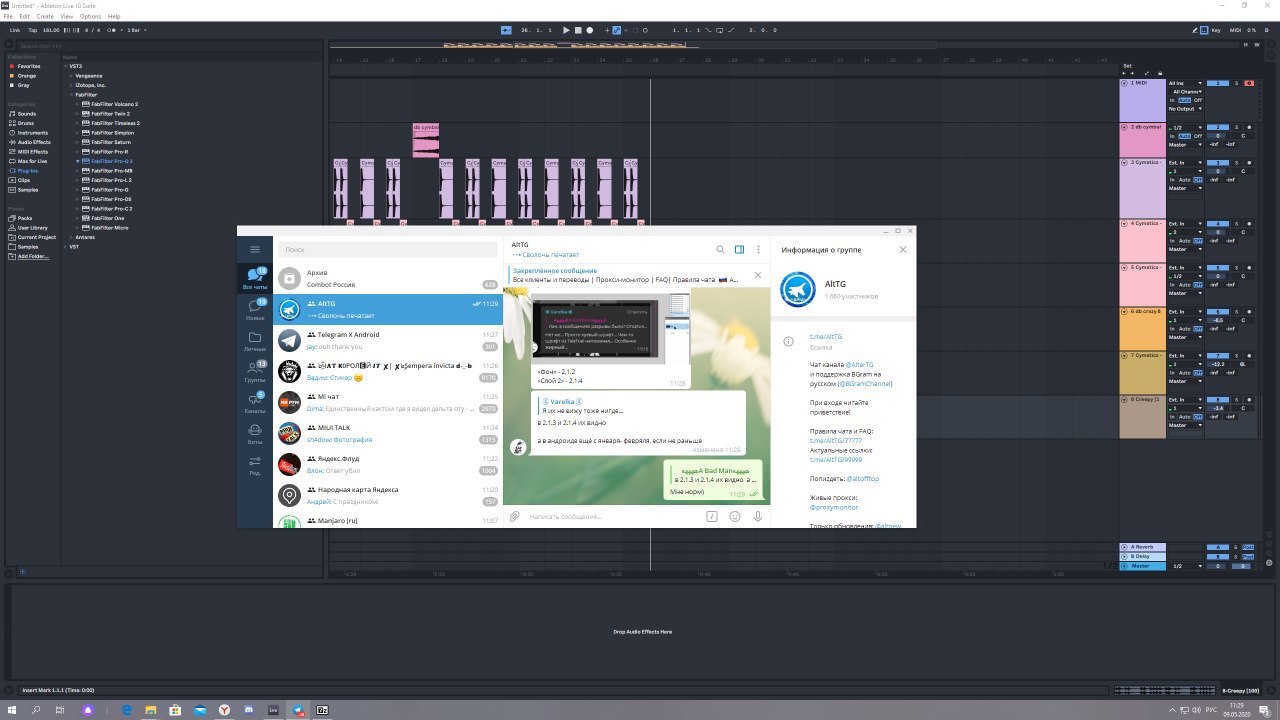The image size is (1280, 720).
Task: Open the bot commands slash icon
Action: pos(712,517)
